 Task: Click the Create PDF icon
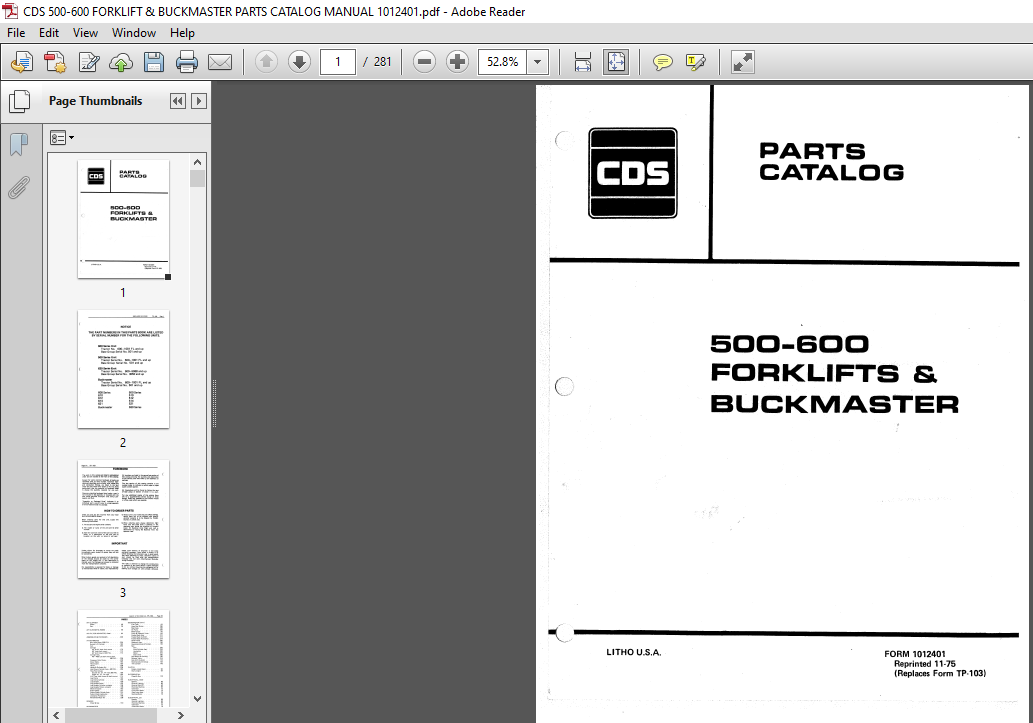(55, 63)
